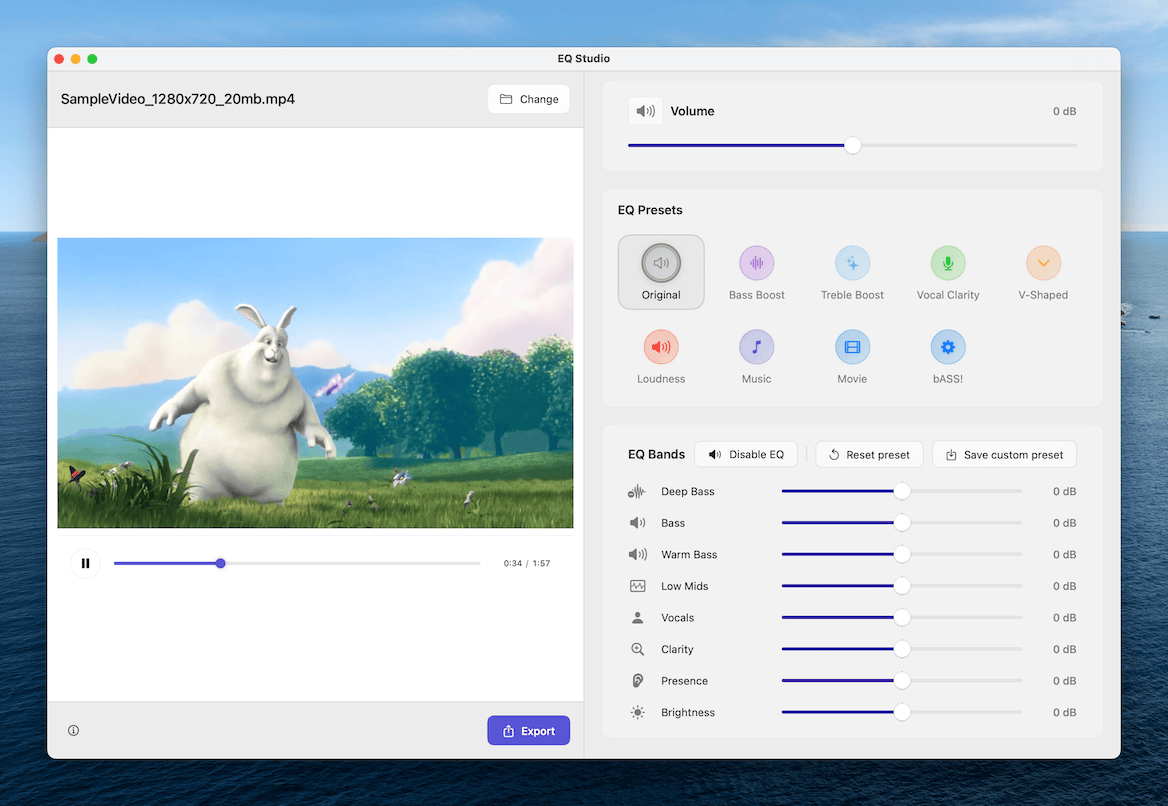Screen dimensions: 1168x806
Task: Select the Original preset icon
Action: (x=661, y=263)
